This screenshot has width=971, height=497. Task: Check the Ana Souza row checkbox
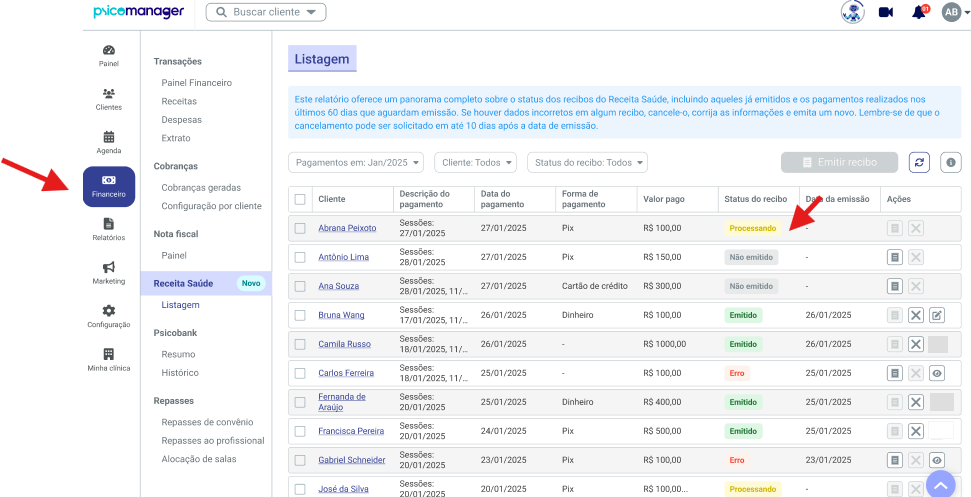[300, 287]
